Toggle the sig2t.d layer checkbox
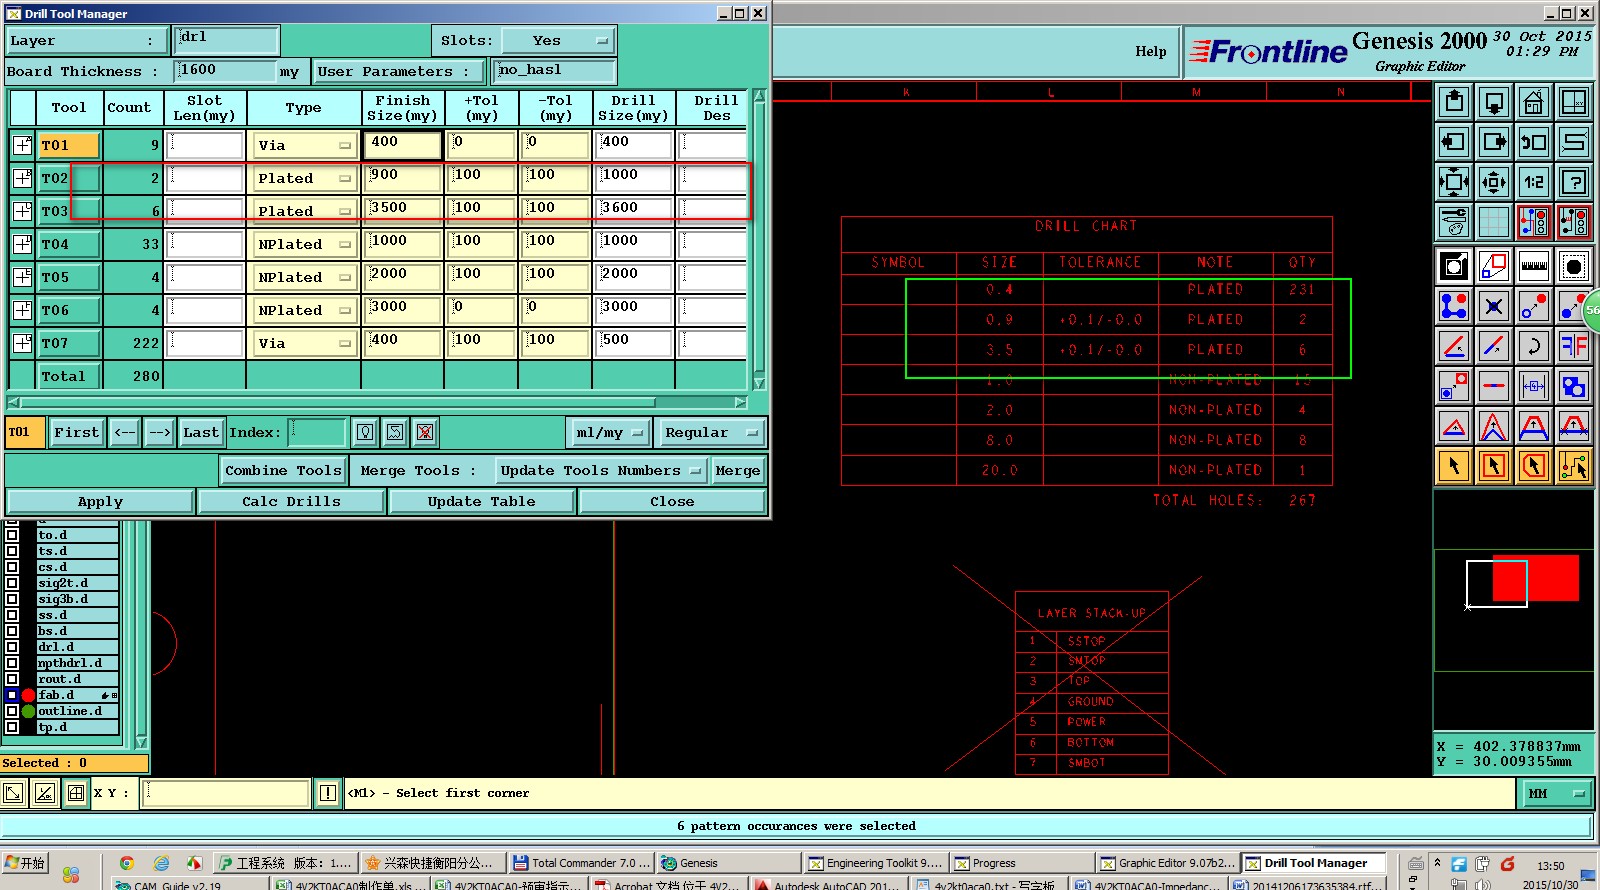The width and height of the screenshot is (1600, 890). click(12, 583)
